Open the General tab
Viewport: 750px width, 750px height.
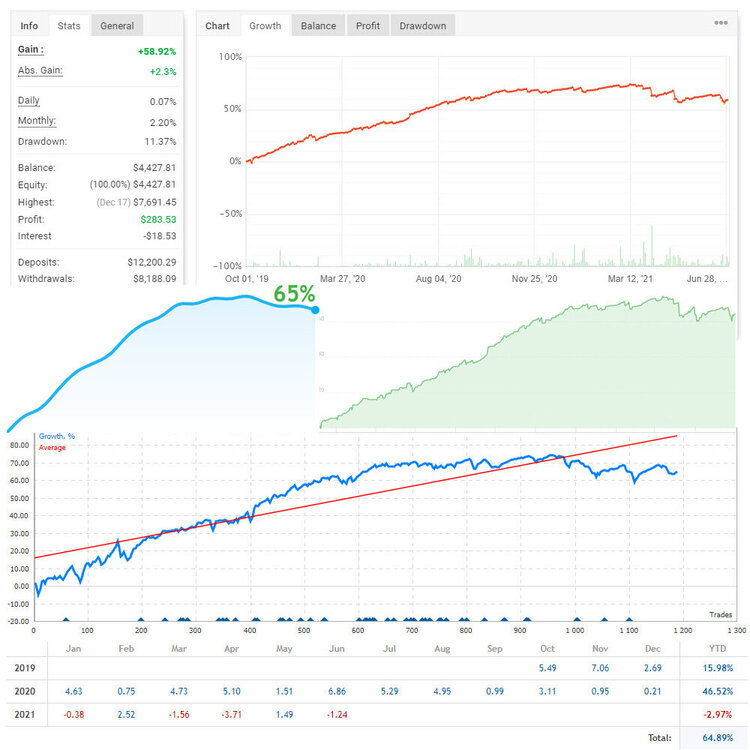(117, 26)
